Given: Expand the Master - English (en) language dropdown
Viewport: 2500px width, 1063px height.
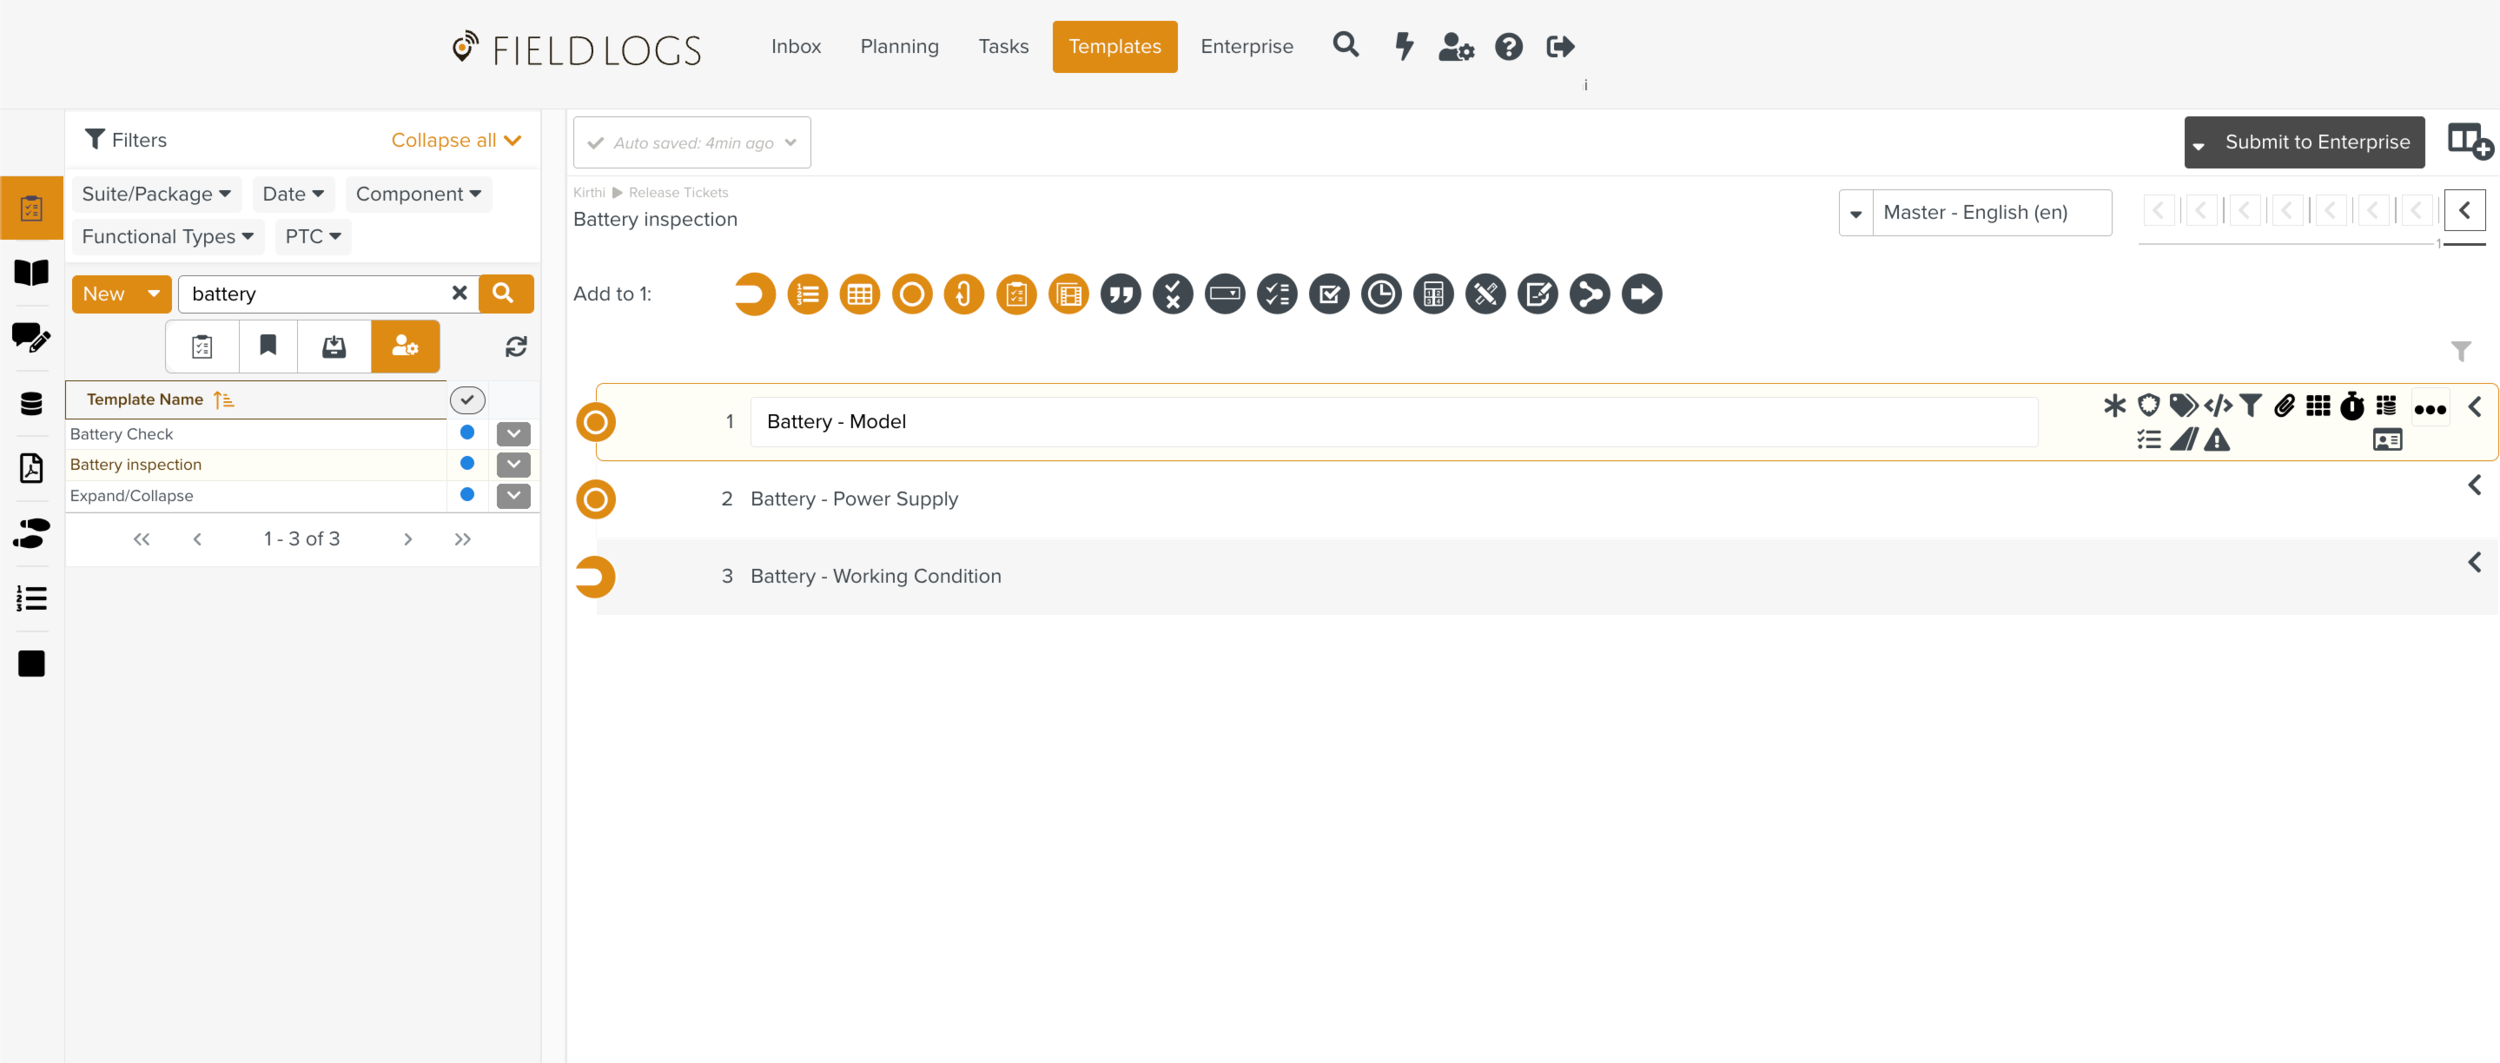Looking at the screenshot, I should pos(1856,213).
